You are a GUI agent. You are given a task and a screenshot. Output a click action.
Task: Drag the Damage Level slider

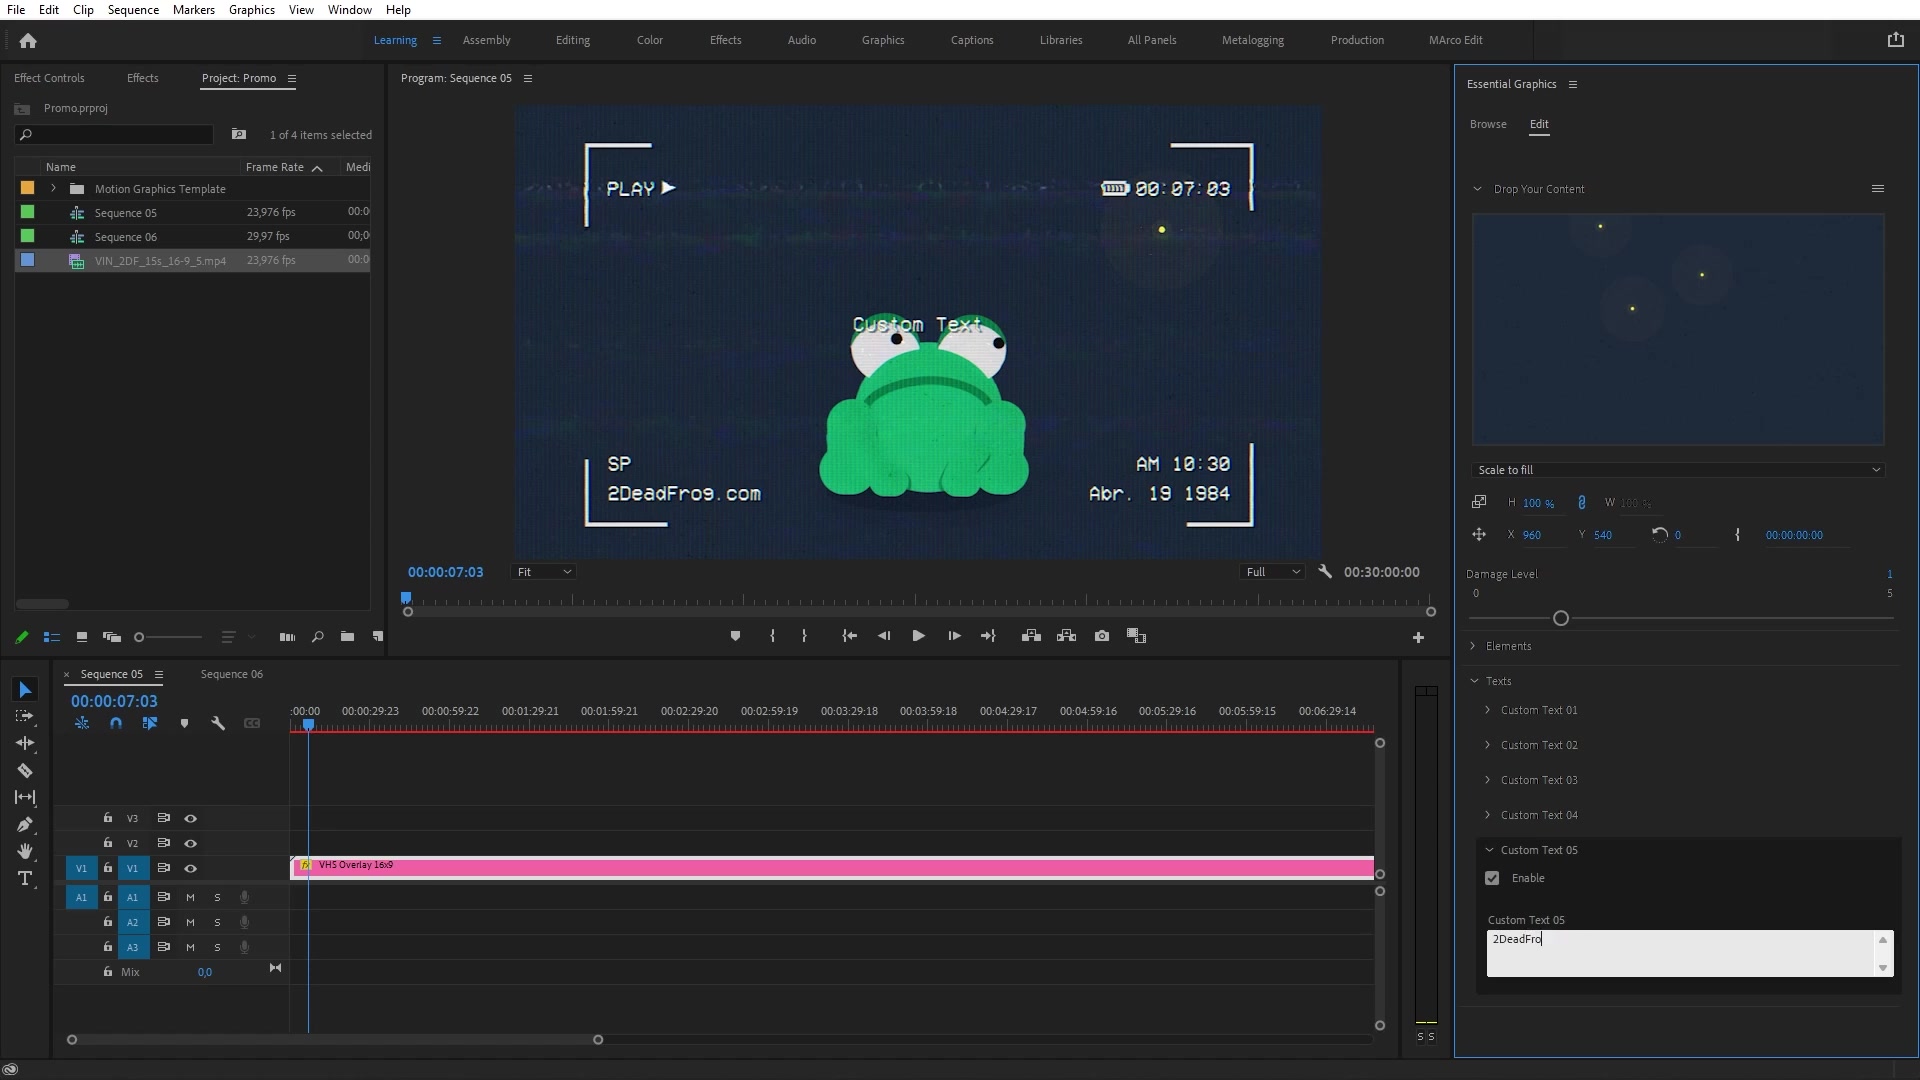click(1560, 617)
